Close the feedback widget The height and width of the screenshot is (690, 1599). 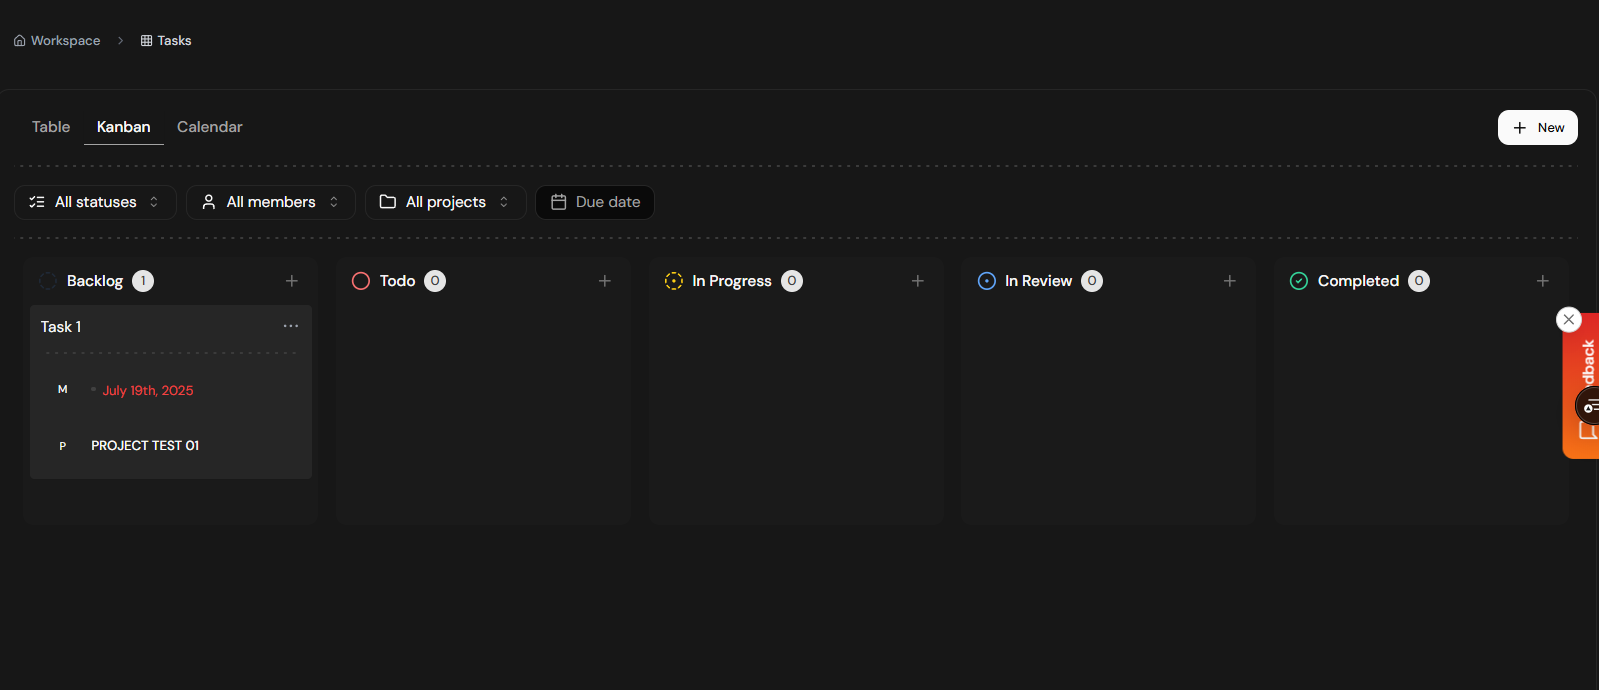(1569, 319)
